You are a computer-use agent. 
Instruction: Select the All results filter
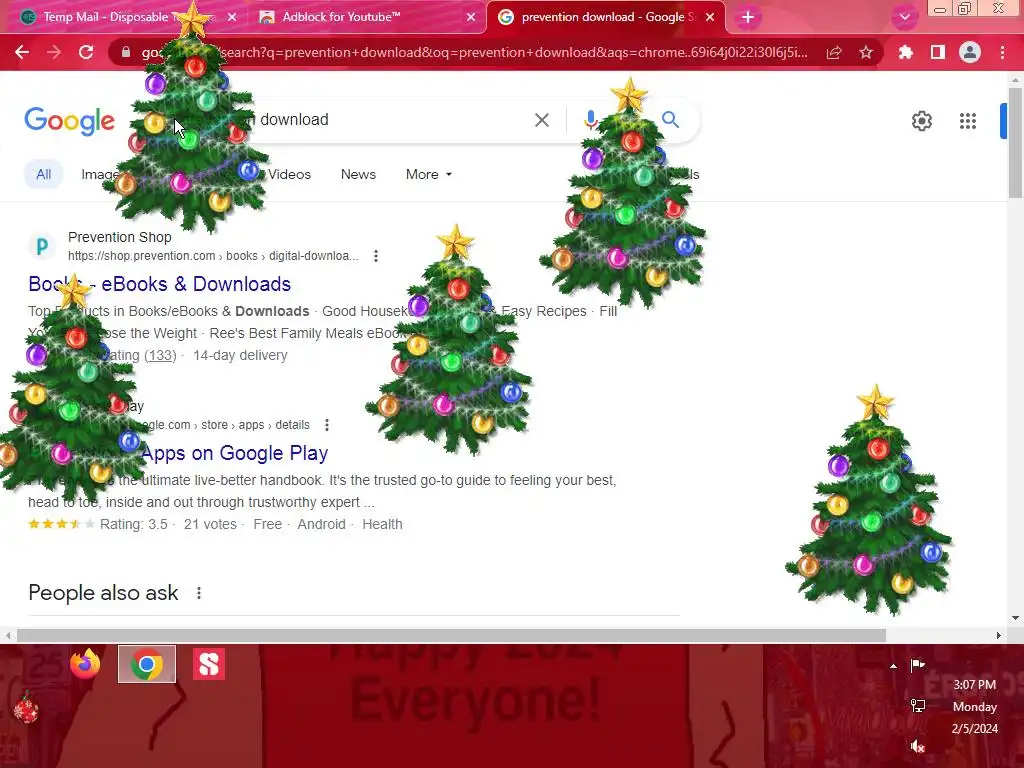click(44, 174)
